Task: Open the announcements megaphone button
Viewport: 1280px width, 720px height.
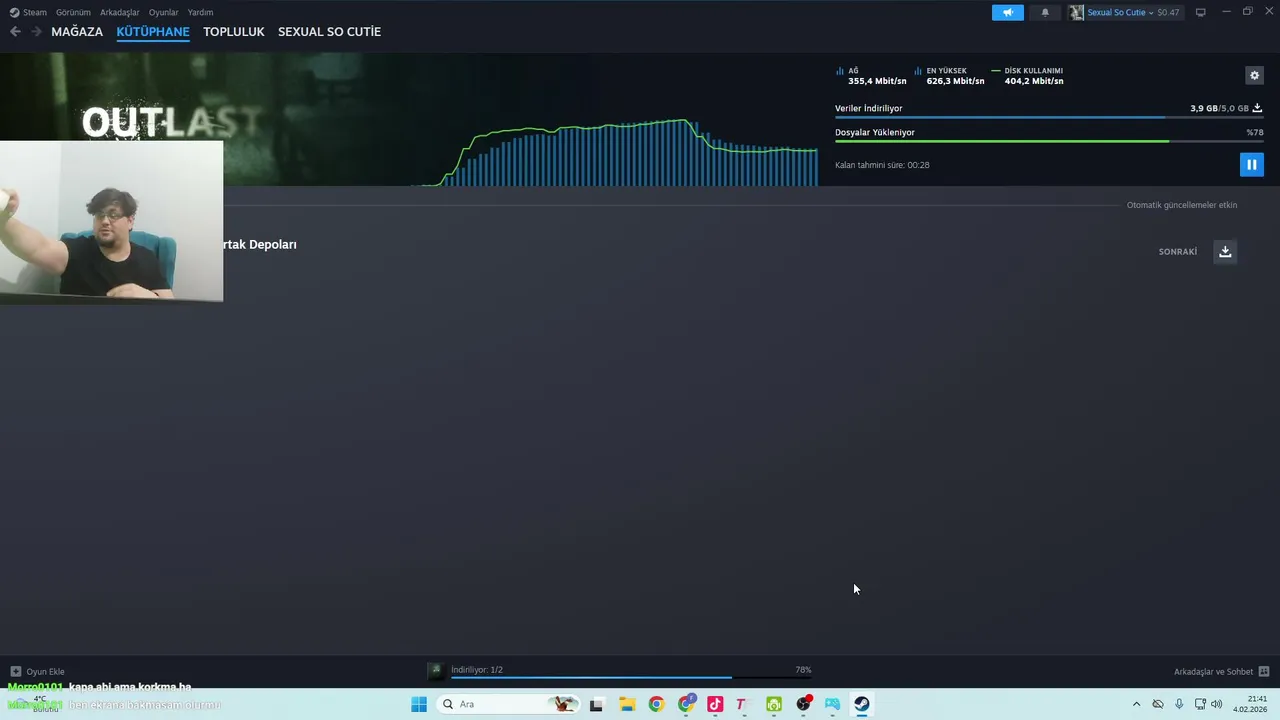Action: coord(1007,12)
